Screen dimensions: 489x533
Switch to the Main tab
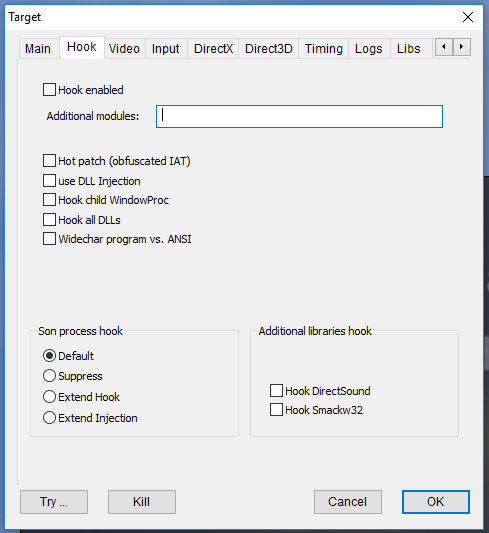coord(38,49)
